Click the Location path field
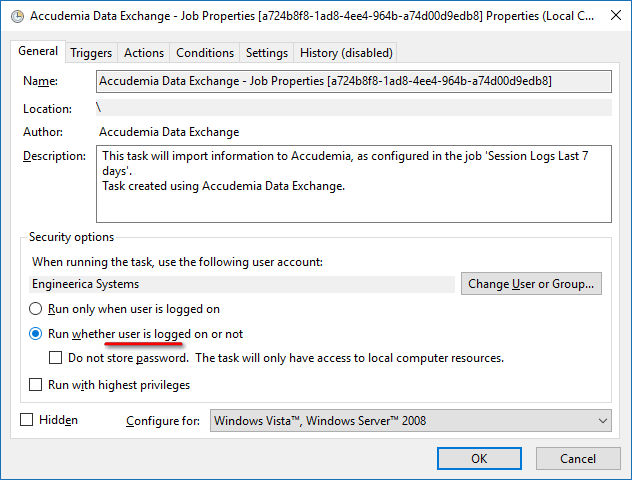This screenshot has width=632, height=480. pos(353,108)
